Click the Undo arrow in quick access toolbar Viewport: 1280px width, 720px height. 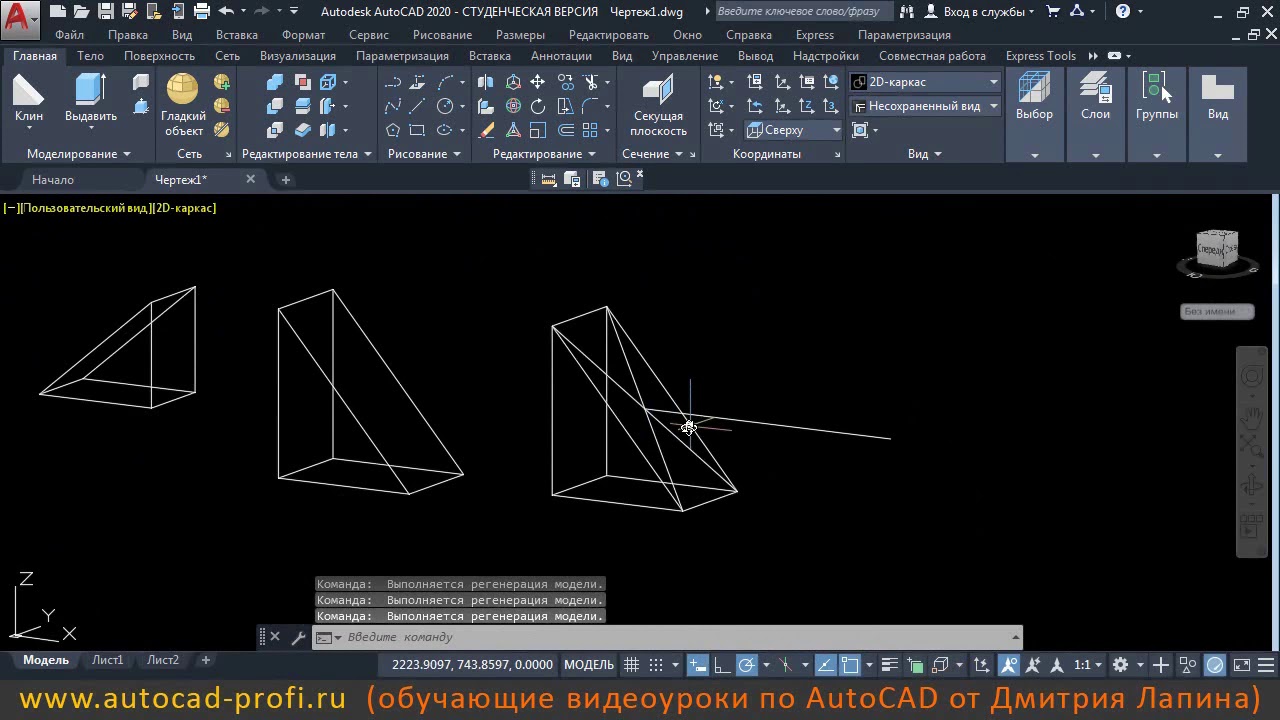point(226,12)
